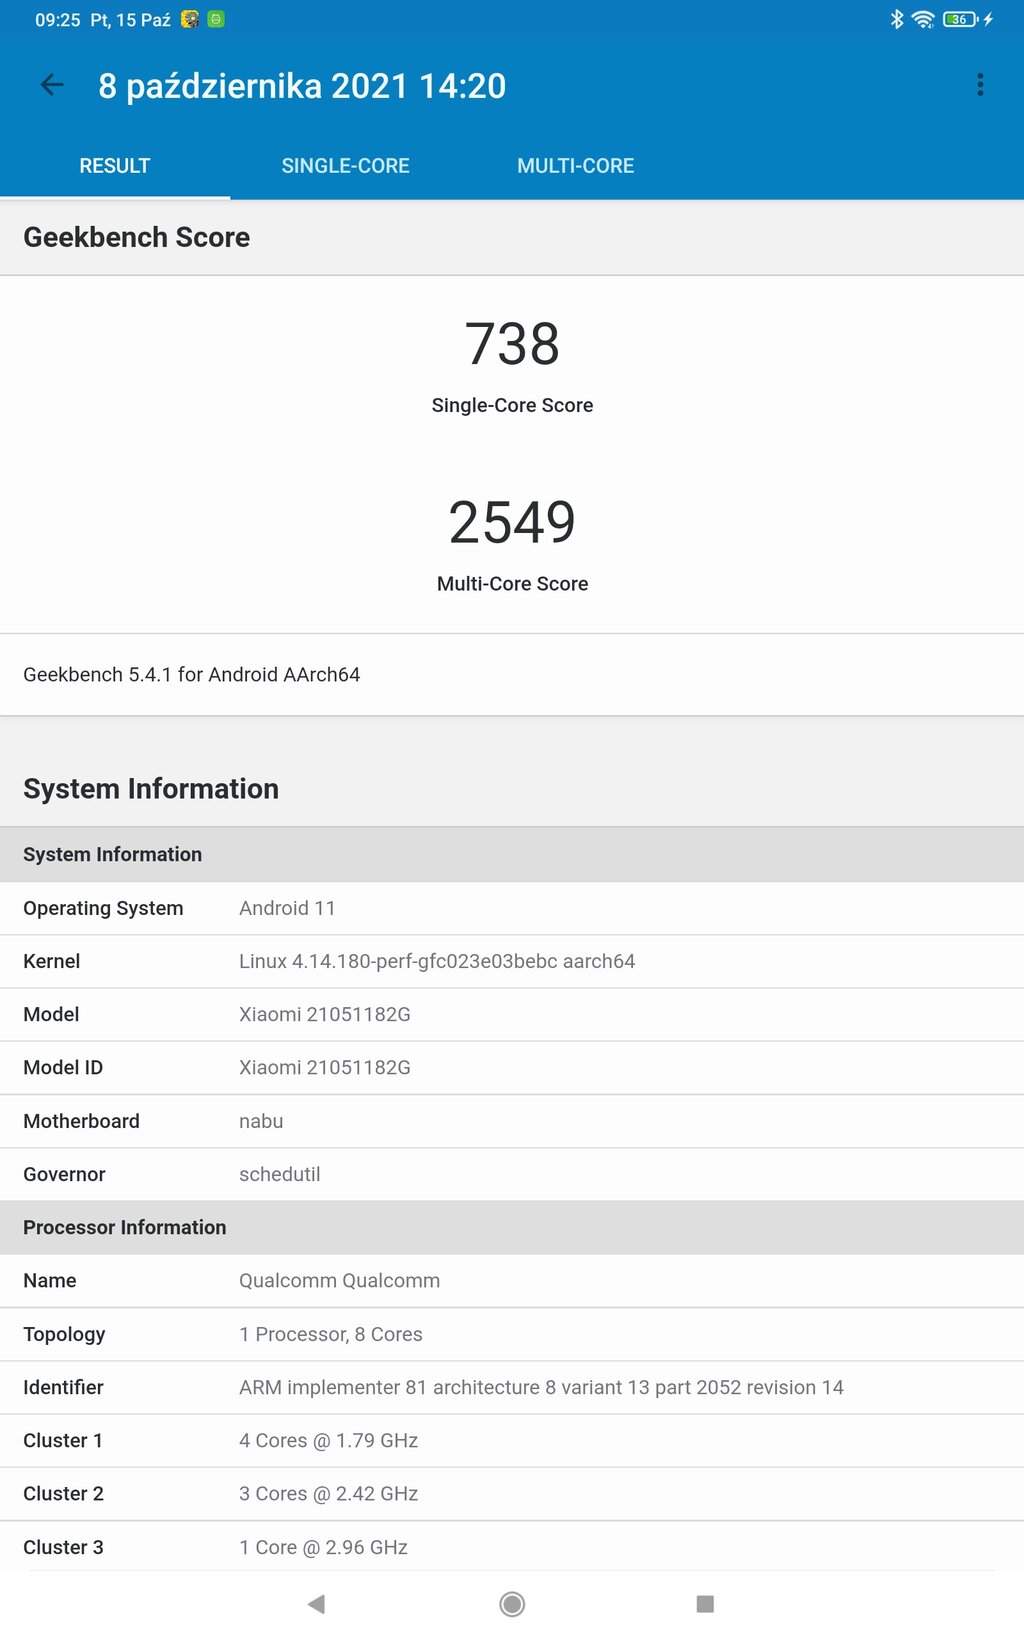Tap the Operating System value 'Android 11'
This screenshot has width=1024, height=1638.
[x=287, y=908]
